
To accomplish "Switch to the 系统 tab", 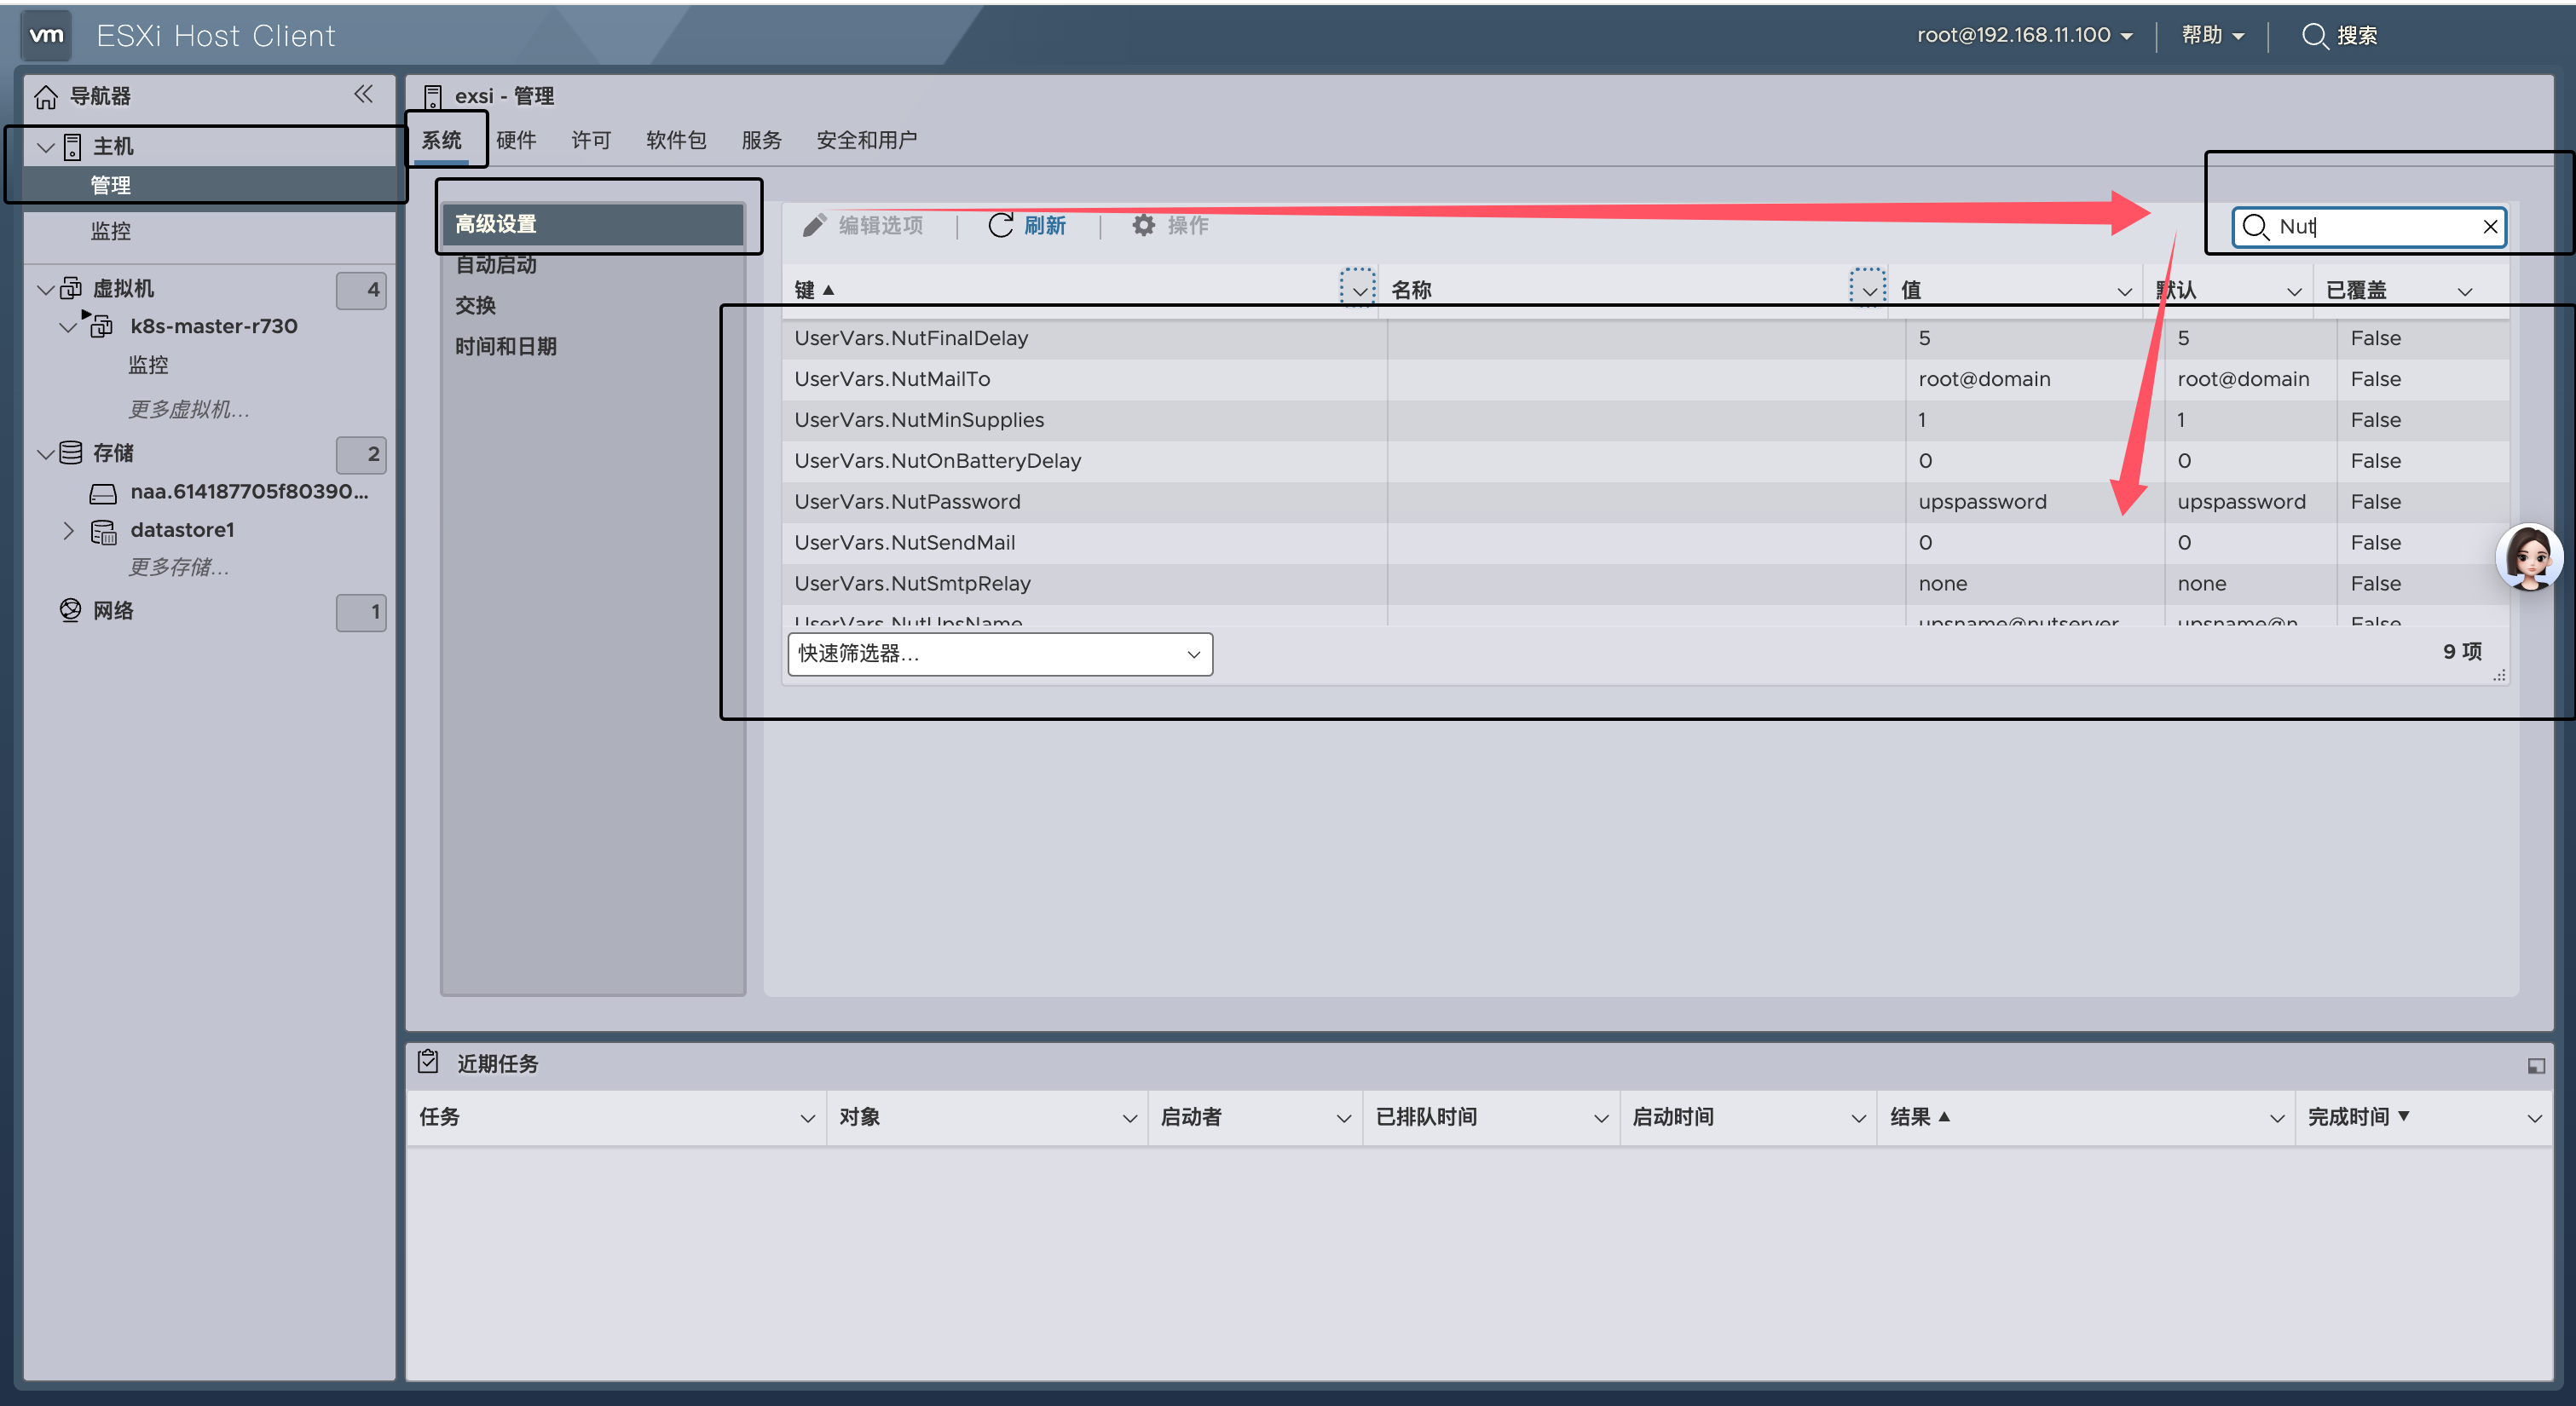I will 441,140.
